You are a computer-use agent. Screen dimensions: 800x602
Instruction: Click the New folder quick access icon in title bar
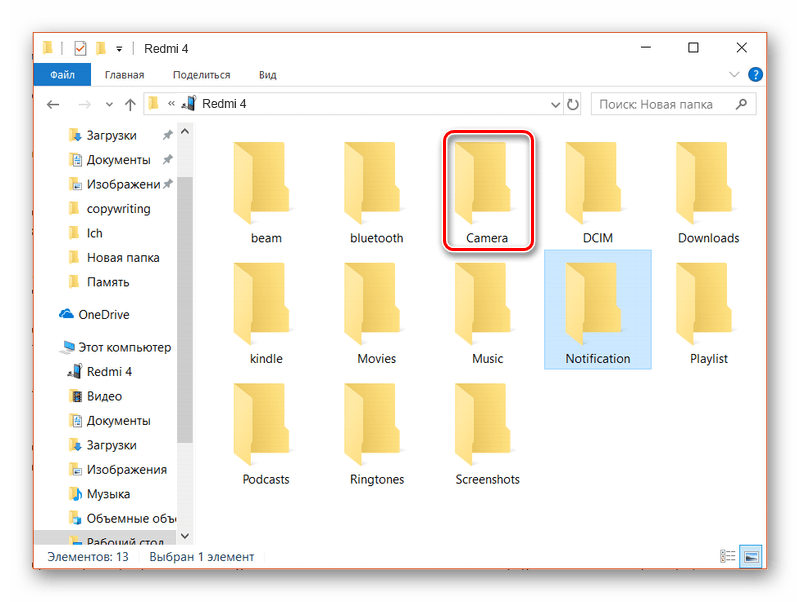click(101, 48)
